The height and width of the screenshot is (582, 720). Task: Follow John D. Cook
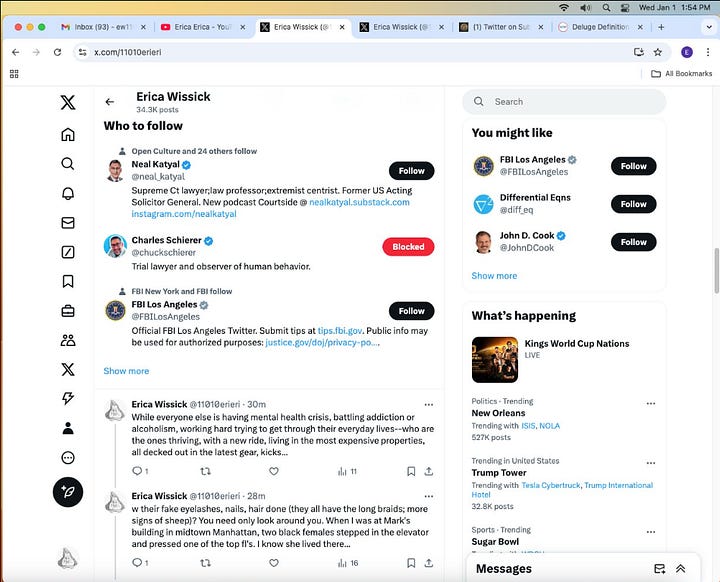coord(633,242)
